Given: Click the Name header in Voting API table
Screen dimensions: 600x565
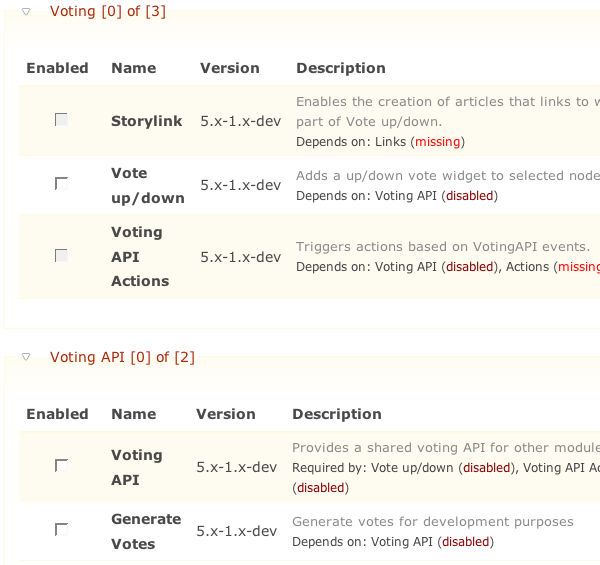Looking at the screenshot, I should pos(133,414).
